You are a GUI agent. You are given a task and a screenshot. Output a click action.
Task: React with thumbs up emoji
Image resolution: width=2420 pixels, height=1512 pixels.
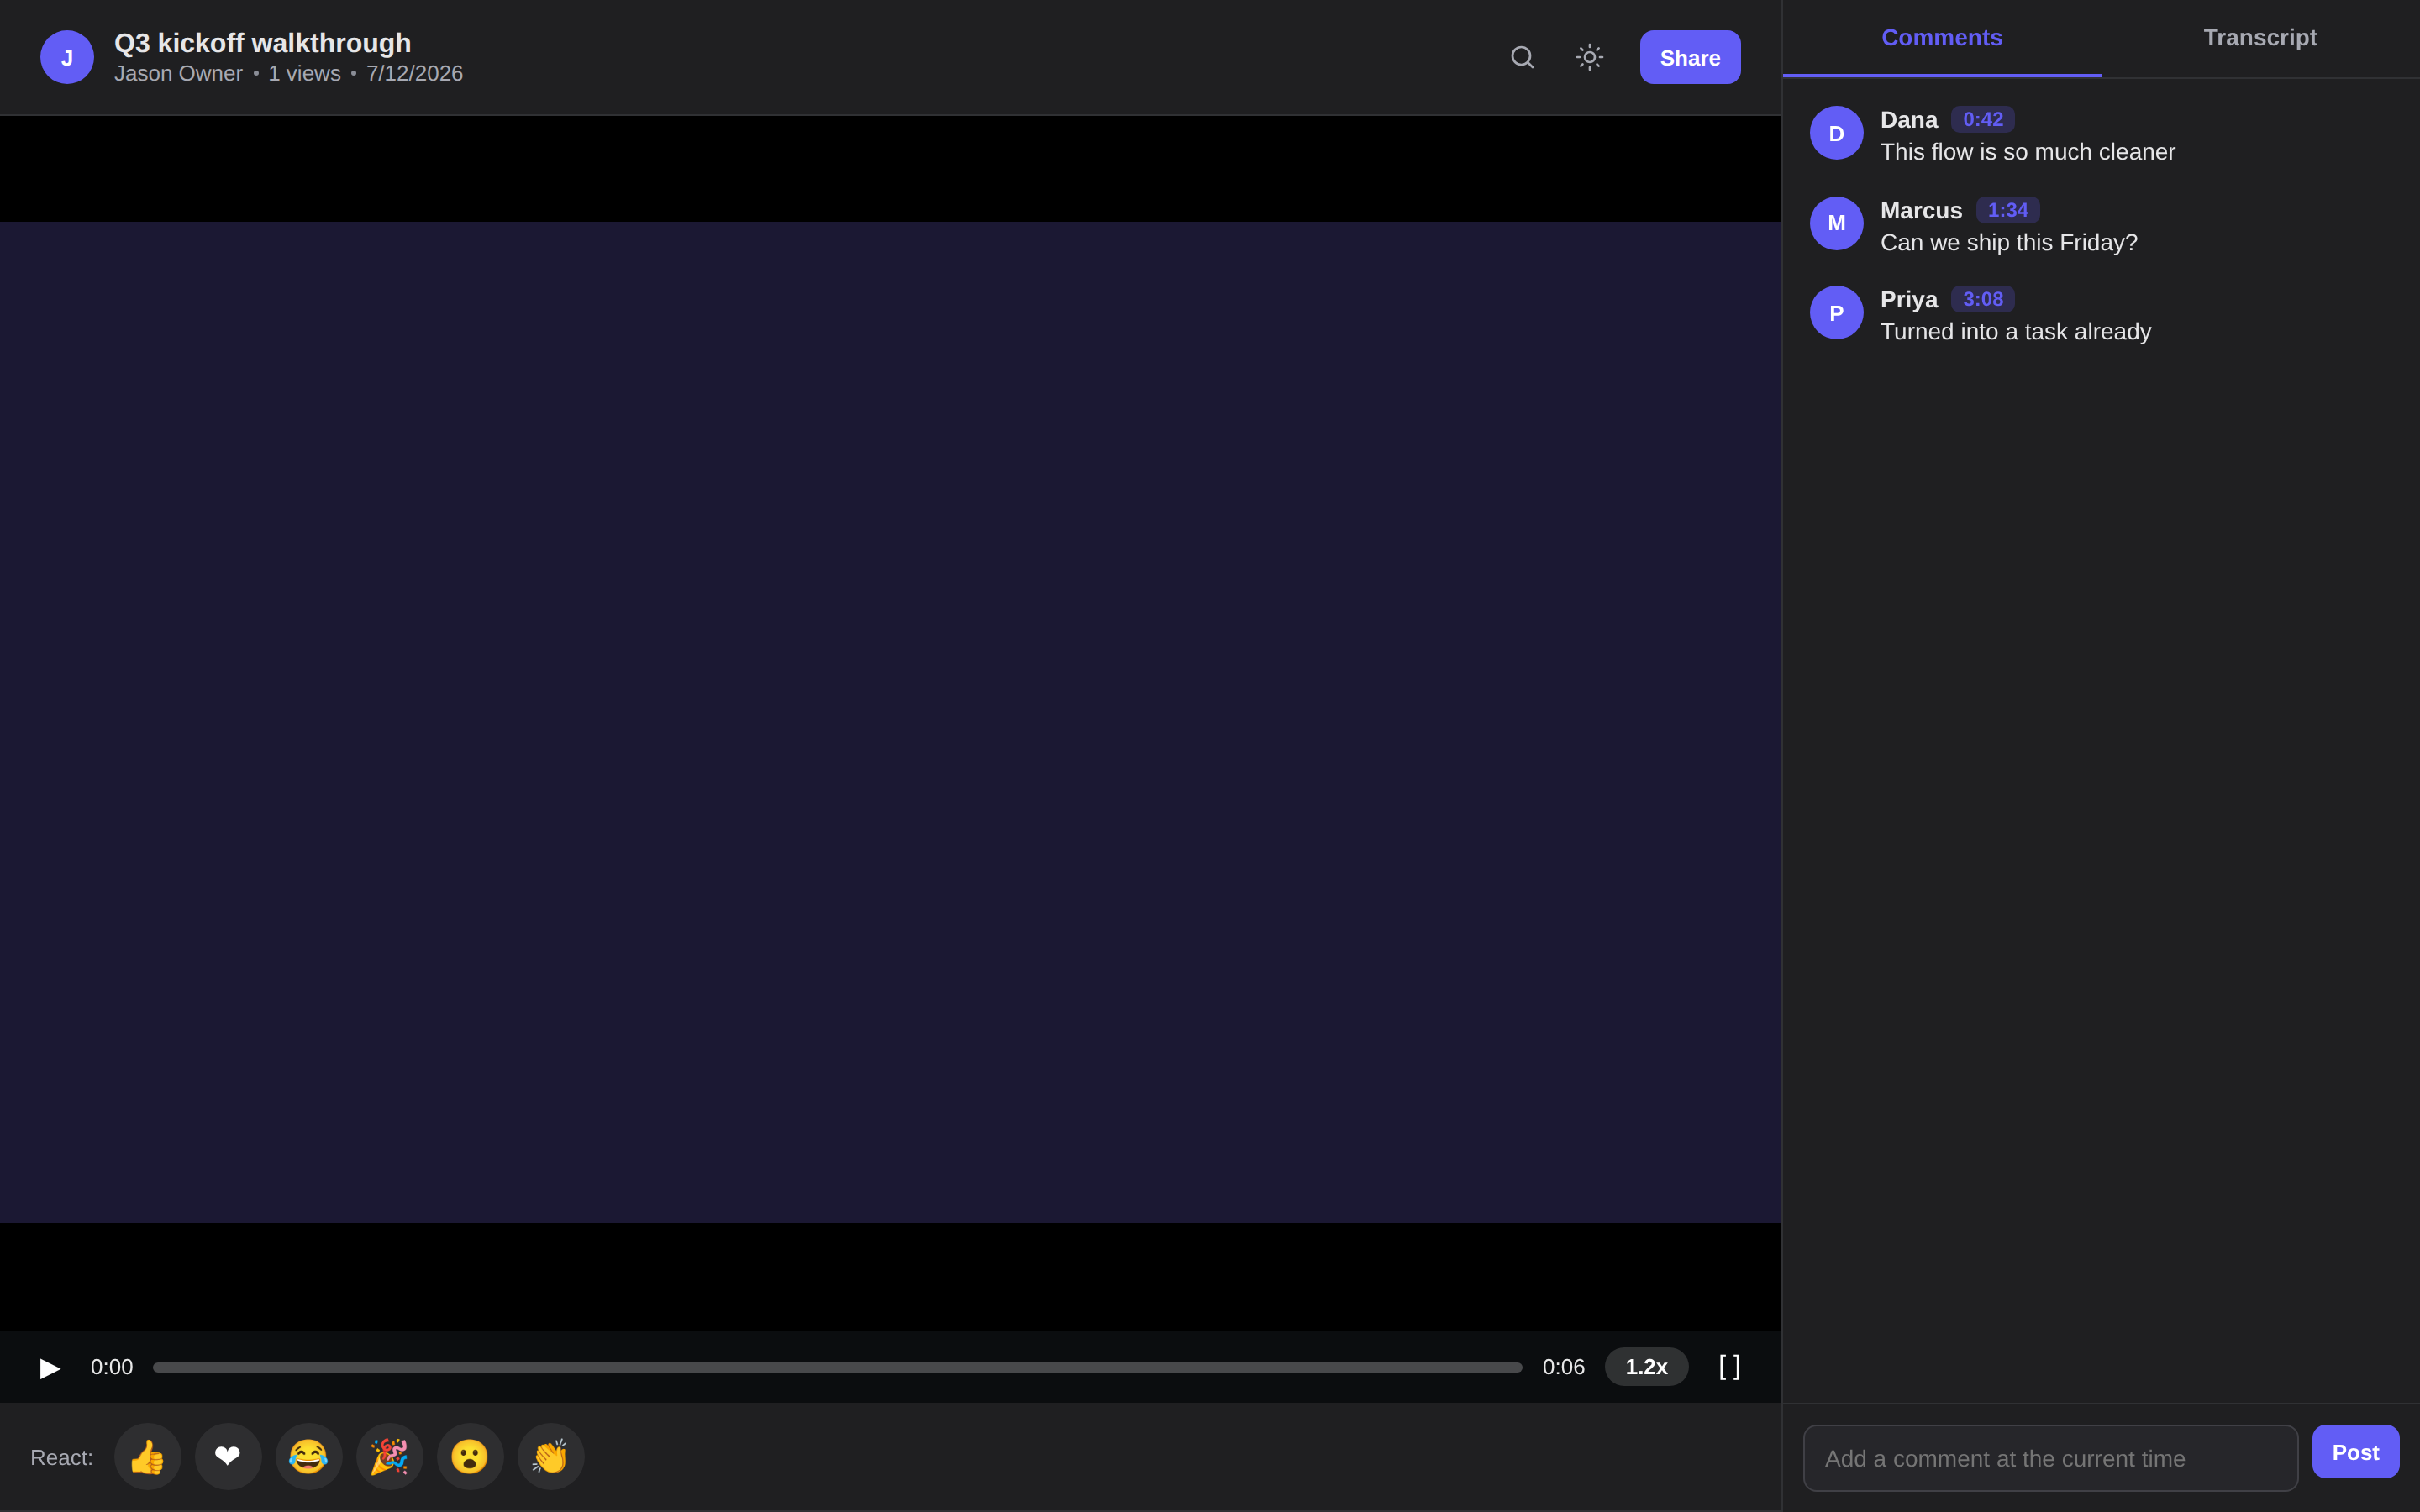click(x=148, y=1457)
